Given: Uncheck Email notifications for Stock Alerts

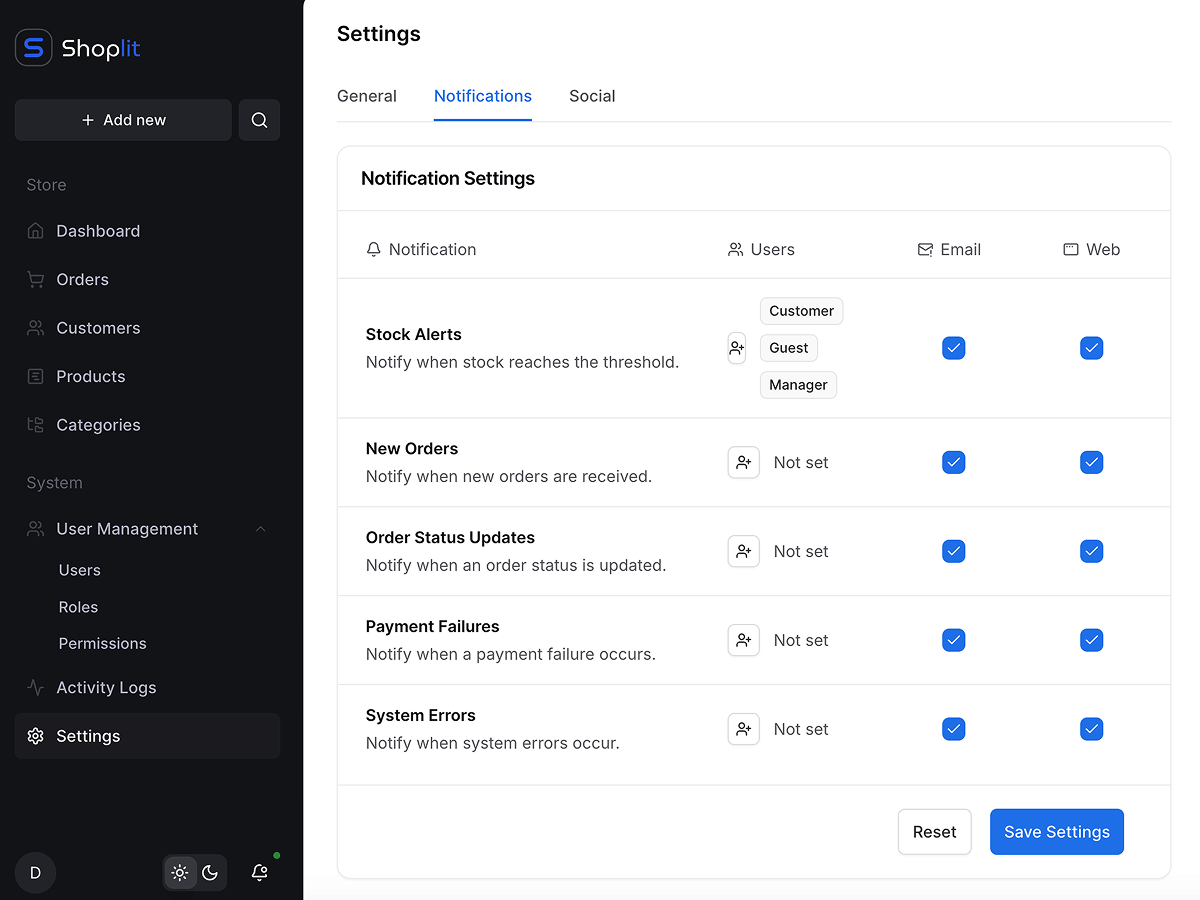Looking at the screenshot, I should pyautogui.click(x=953, y=348).
